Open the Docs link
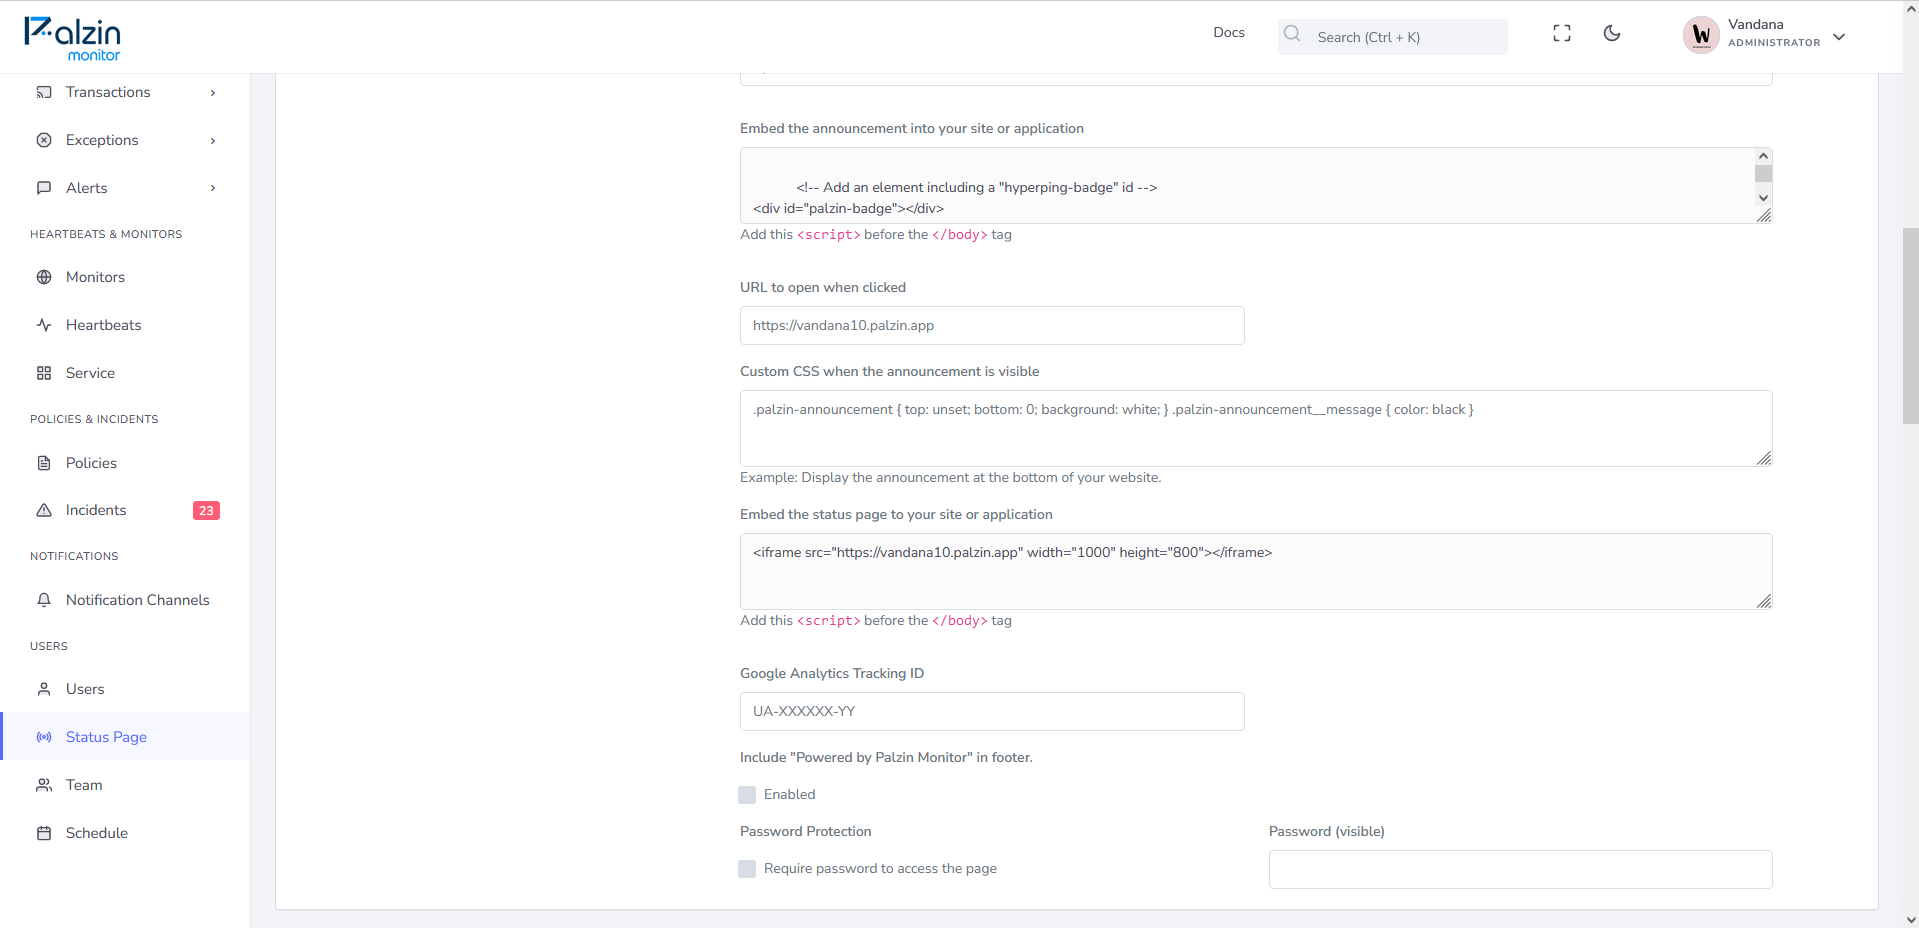This screenshot has width=1919, height=928. 1229,33
